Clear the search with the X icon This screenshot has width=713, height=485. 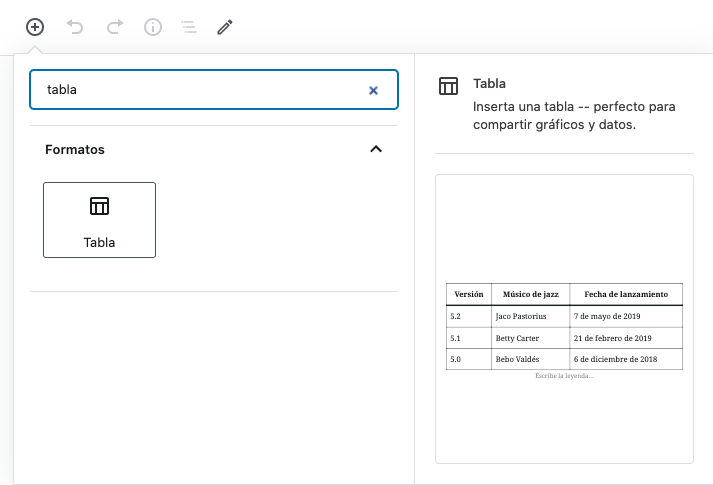click(373, 90)
